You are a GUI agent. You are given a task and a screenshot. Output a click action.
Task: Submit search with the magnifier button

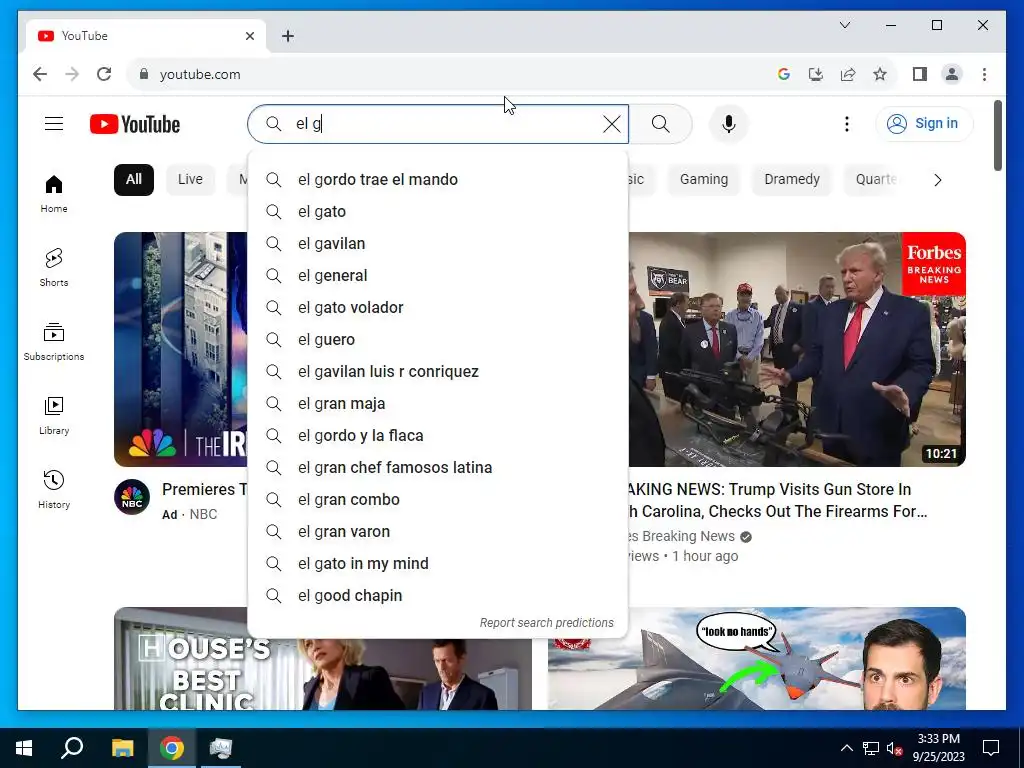click(x=660, y=124)
